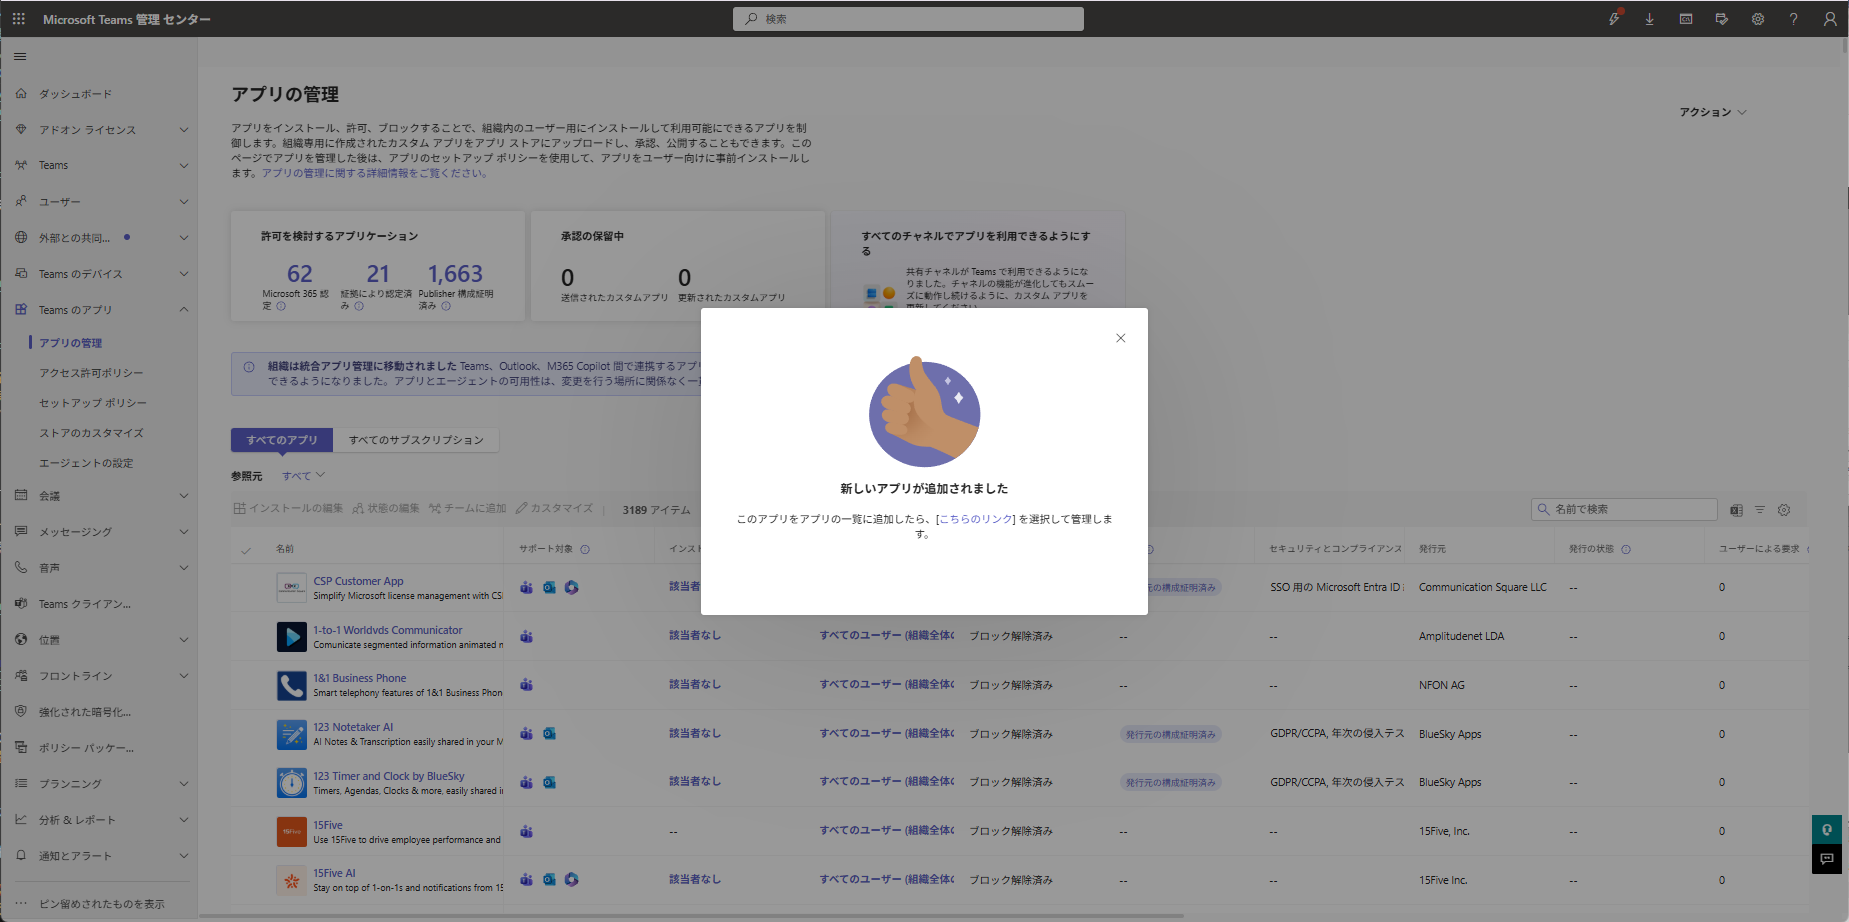Focus the 名前で検索 search field
Image resolution: width=1849 pixels, height=922 pixels.
1624,510
